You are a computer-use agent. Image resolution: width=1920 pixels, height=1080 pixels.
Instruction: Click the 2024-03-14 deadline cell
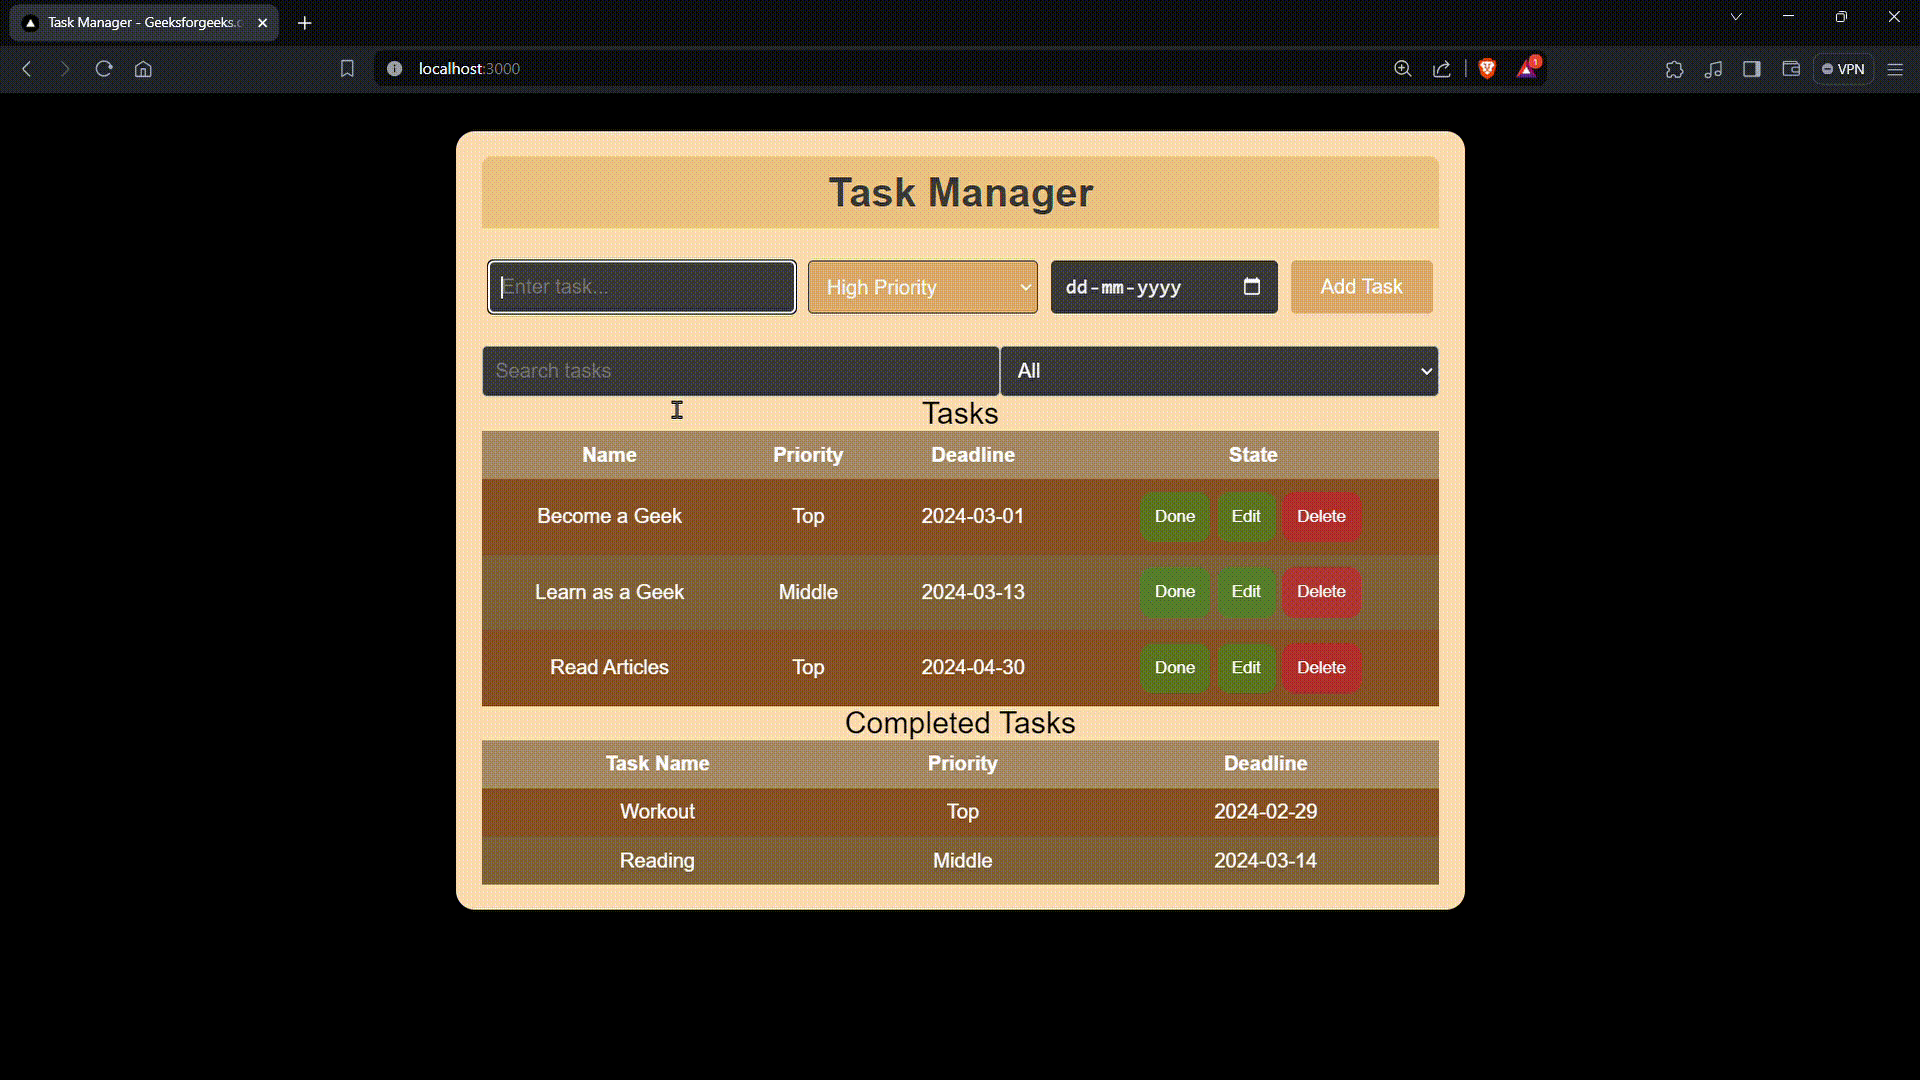[1265, 861]
